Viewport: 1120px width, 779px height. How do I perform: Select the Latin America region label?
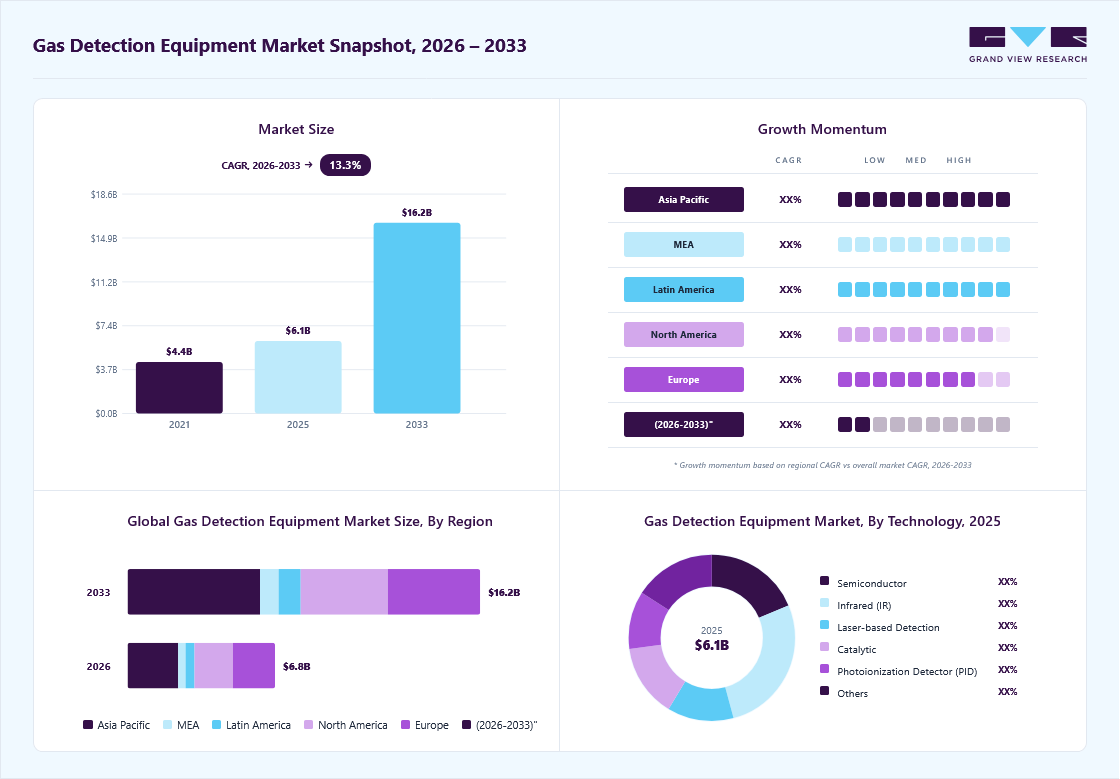tap(684, 289)
